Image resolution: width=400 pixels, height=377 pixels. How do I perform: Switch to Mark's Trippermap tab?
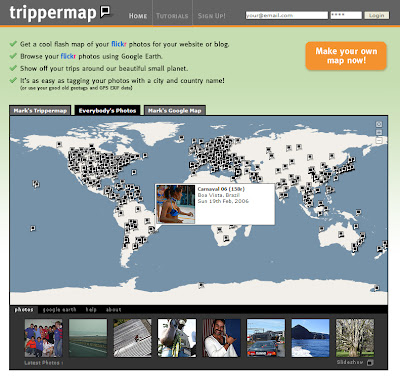pos(40,110)
